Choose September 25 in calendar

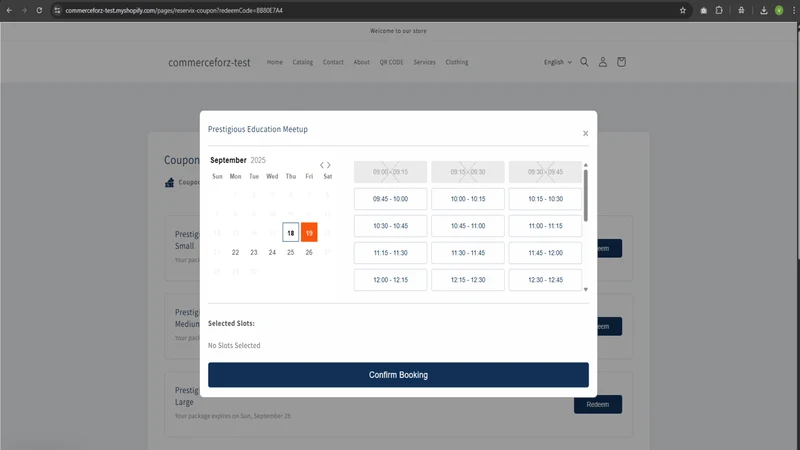[290, 252]
